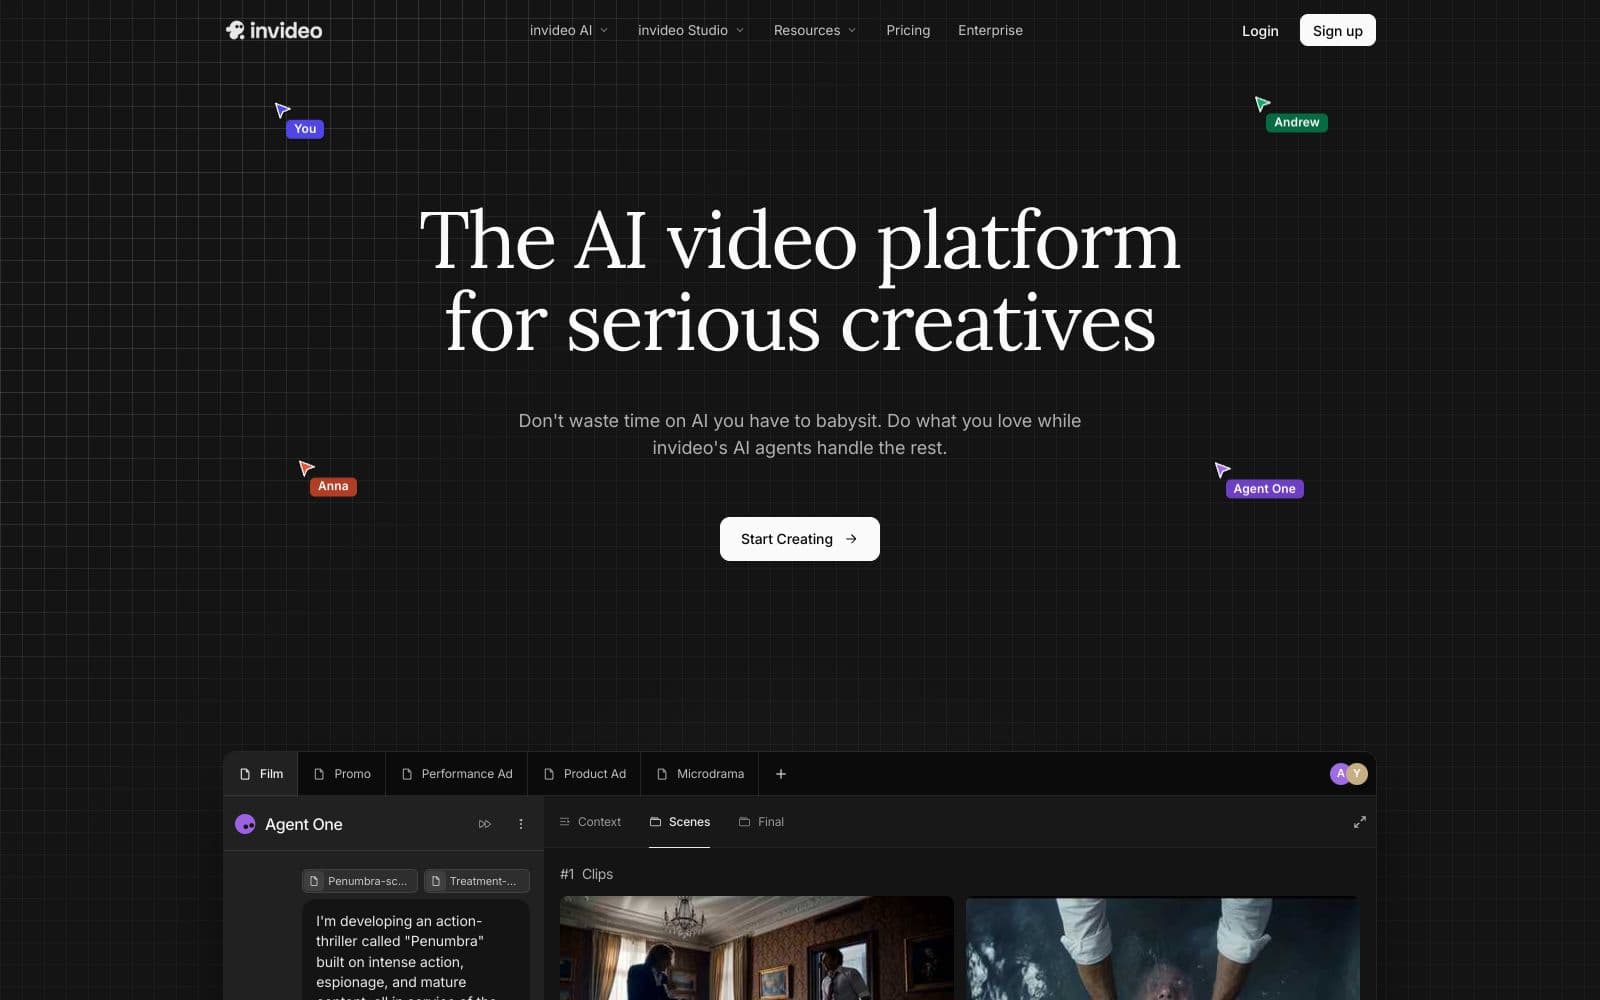Expand the scenes panel to fullscreen
The width and height of the screenshot is (1600, 1000).
click(1359, 822)
